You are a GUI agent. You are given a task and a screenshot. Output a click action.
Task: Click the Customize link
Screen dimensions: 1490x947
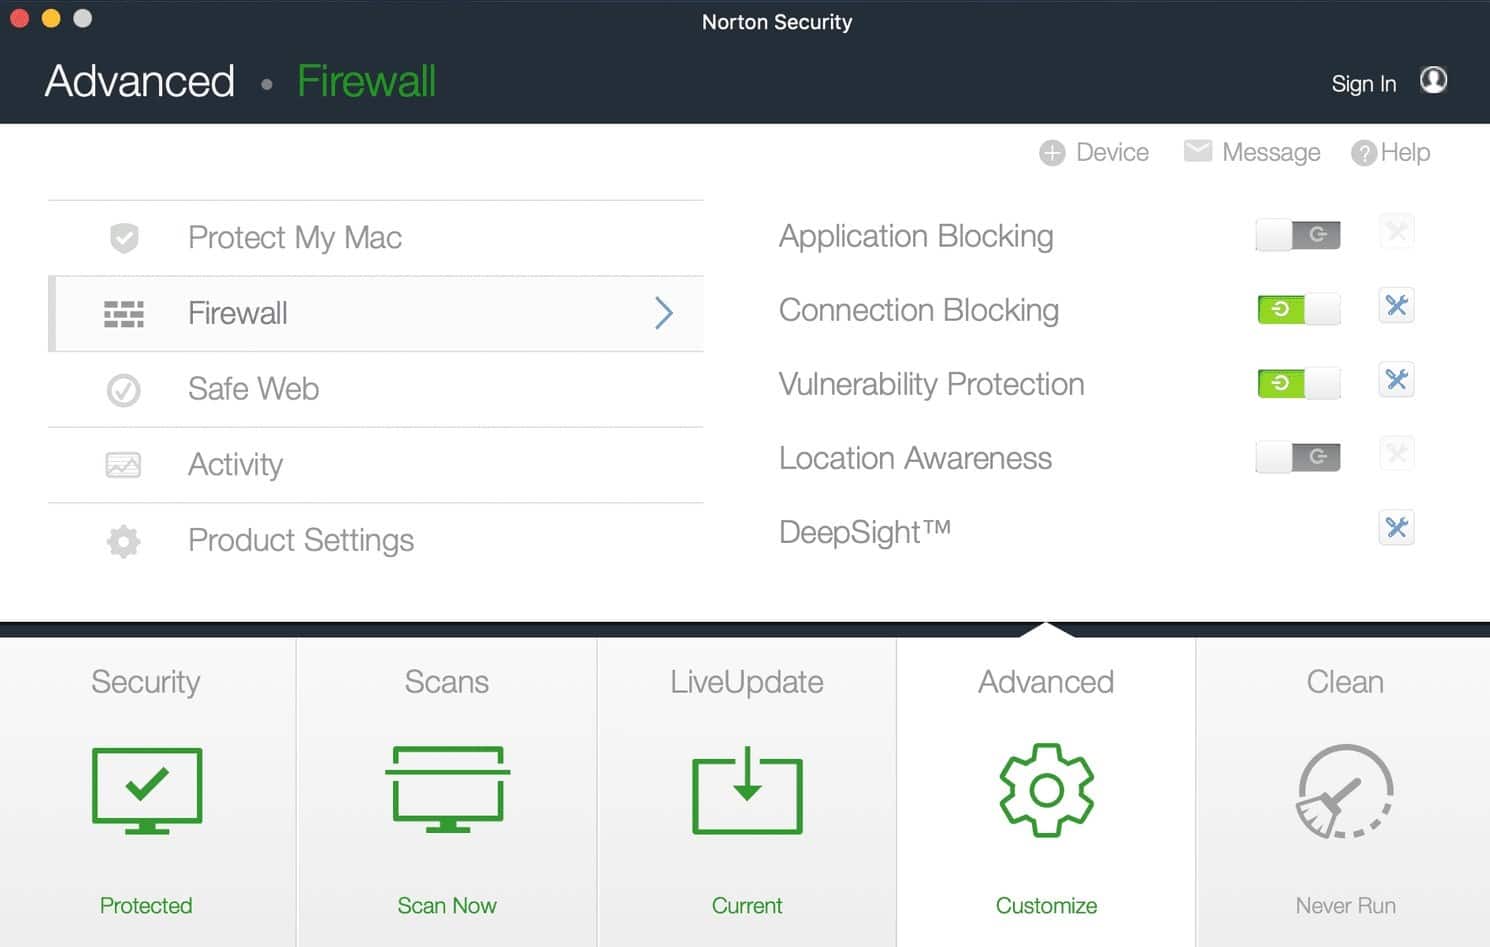[1046, 906]
